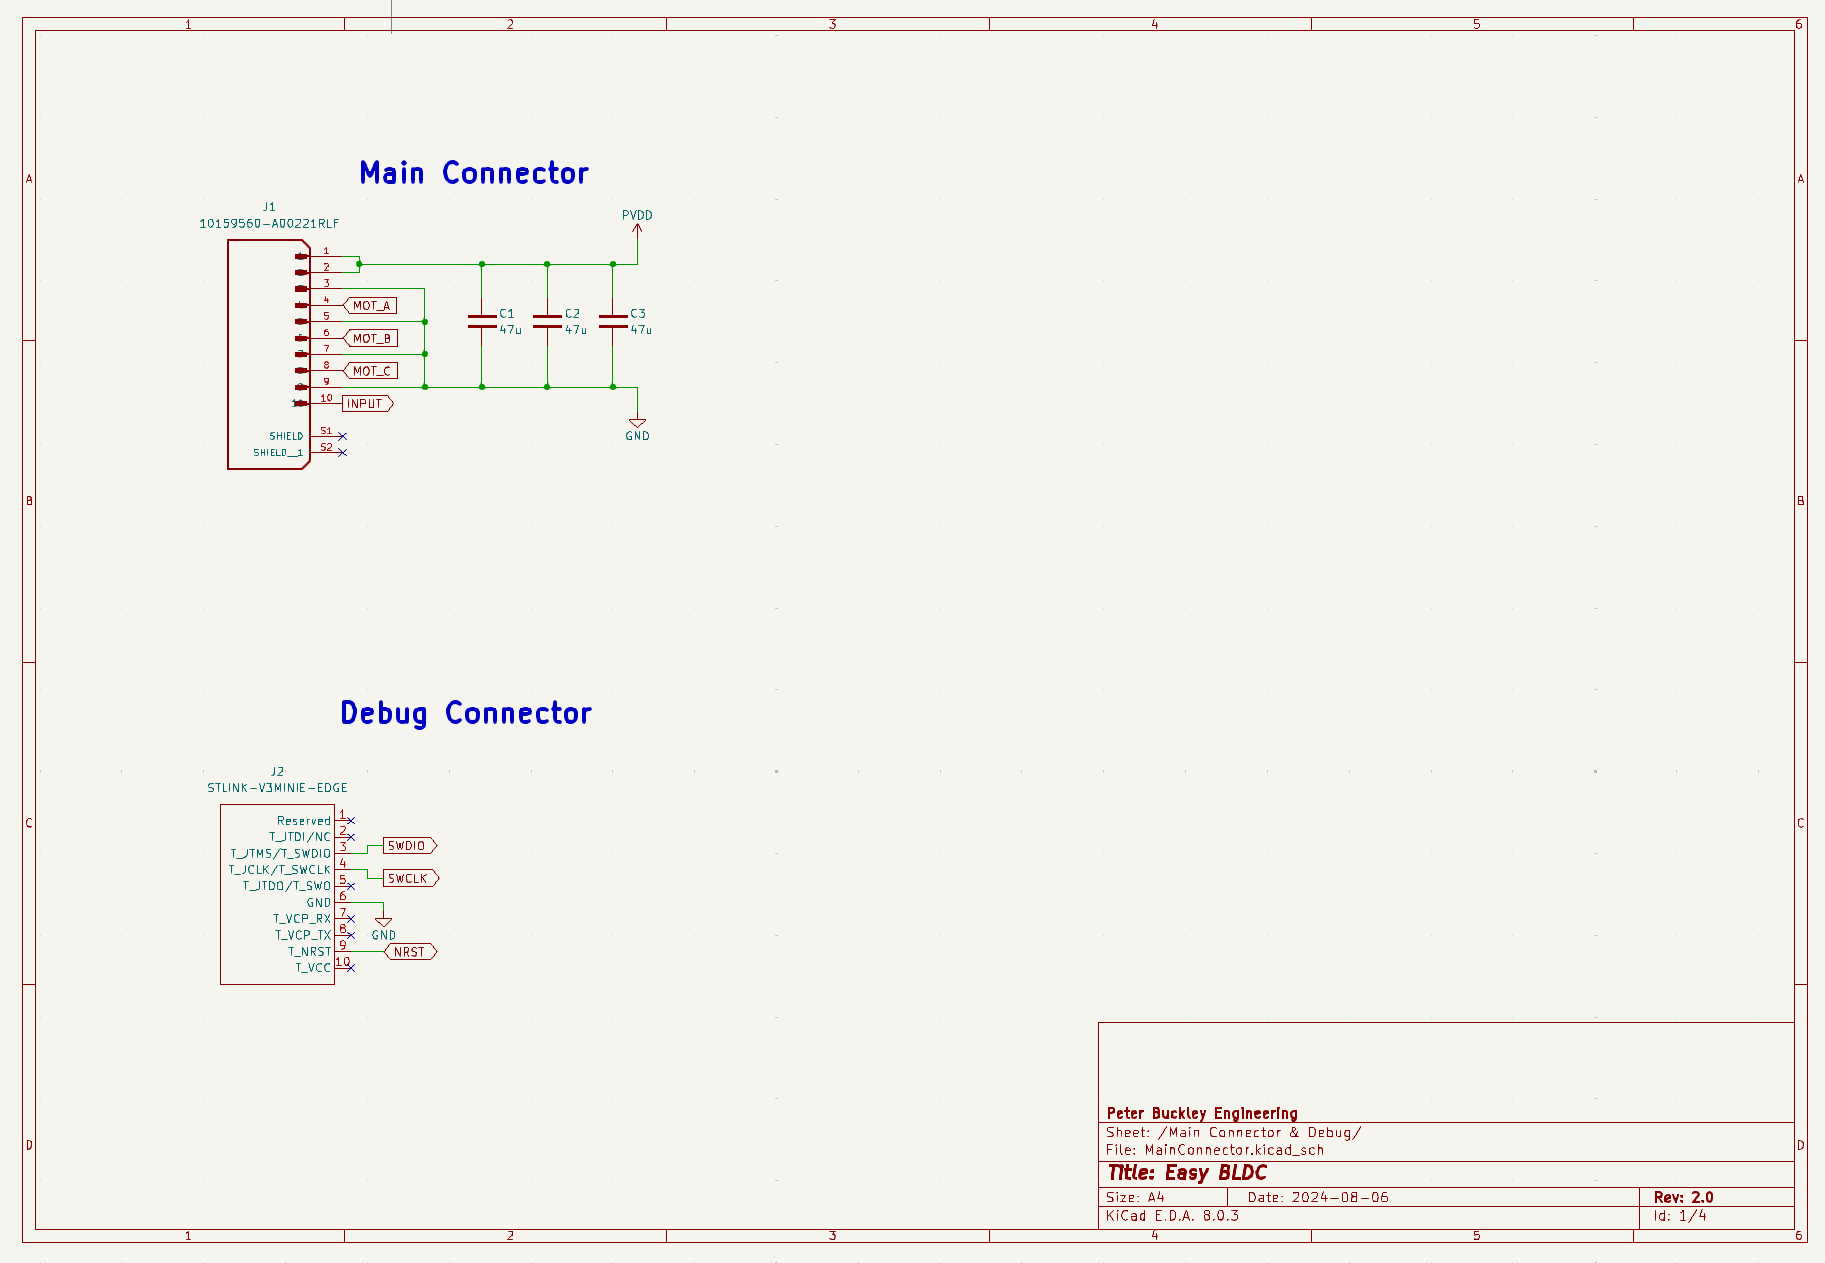
Task: Select the SWDIO global label
Action: pos(410,846)
